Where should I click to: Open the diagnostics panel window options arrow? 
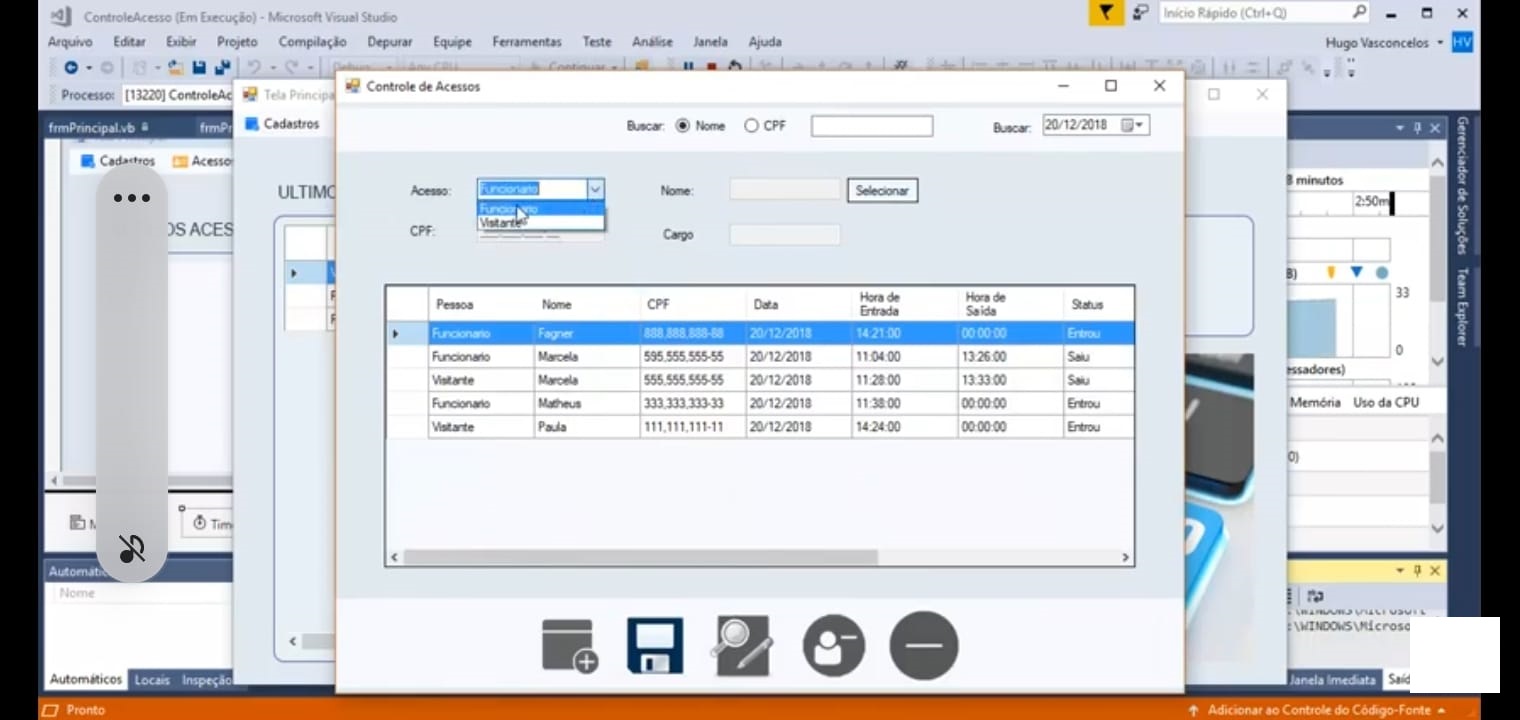coord(1400,128)
